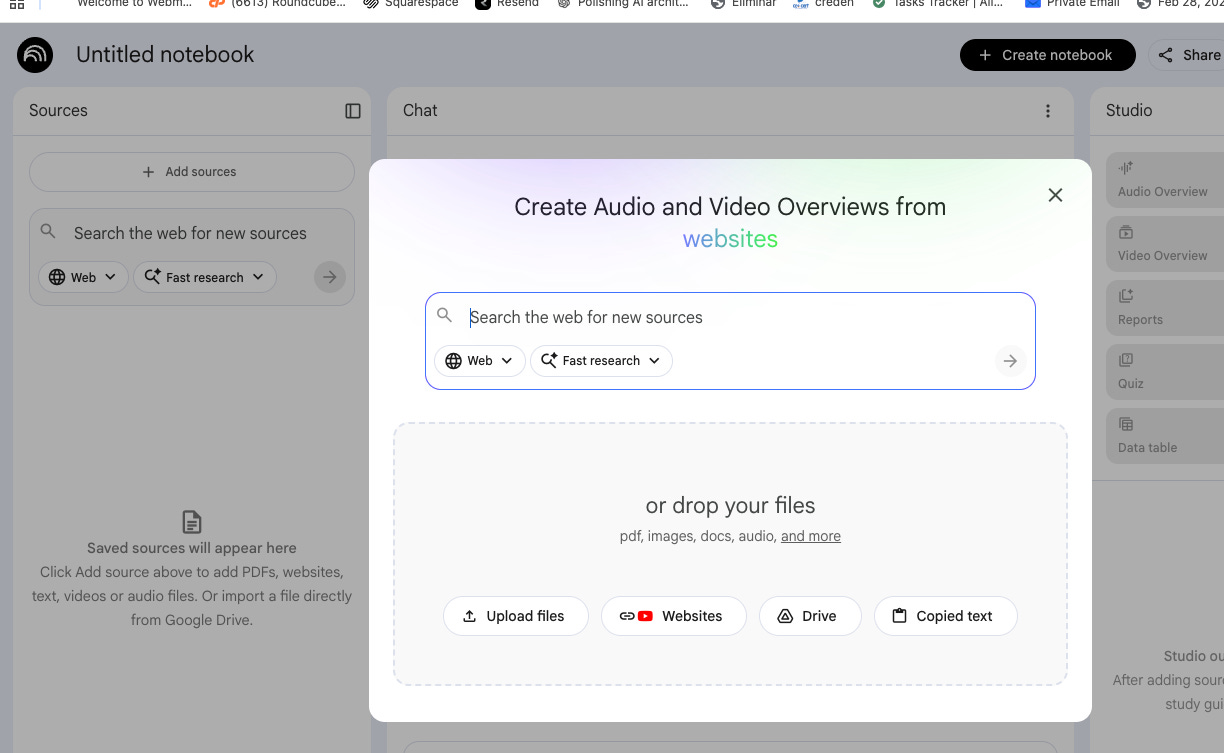Click the NotebookLM logo icon
Image resolution: width=1224 pixels, height=753 pixels.
(35, 55)
